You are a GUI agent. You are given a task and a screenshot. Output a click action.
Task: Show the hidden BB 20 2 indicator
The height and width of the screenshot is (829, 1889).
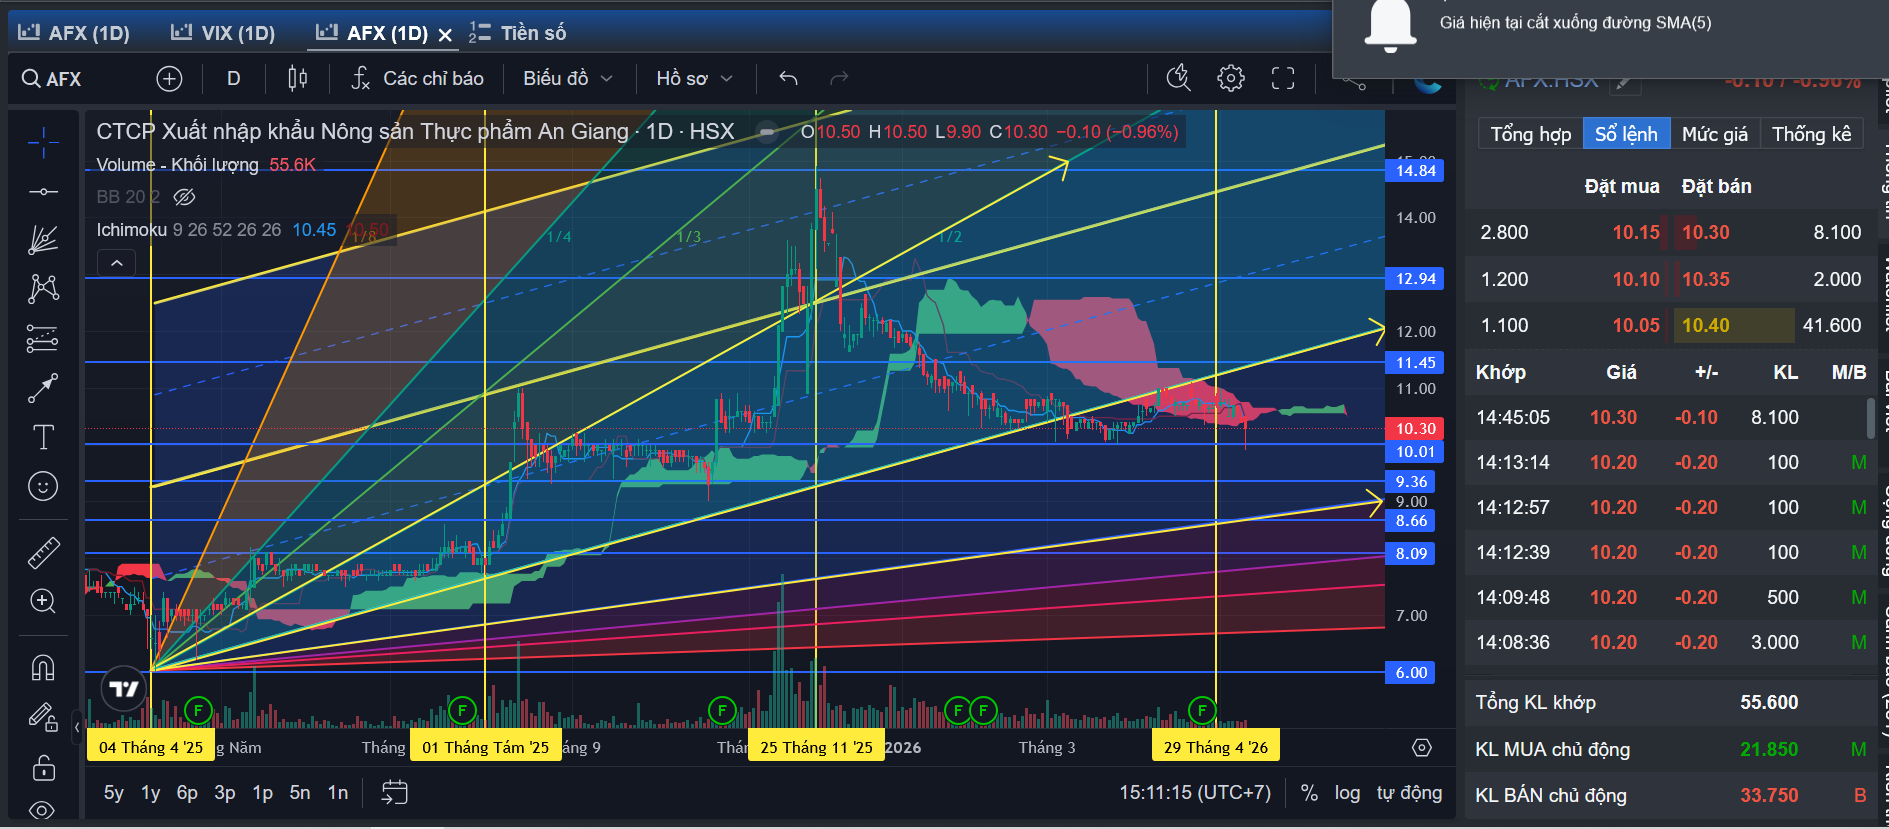click(x=184, y=197)
